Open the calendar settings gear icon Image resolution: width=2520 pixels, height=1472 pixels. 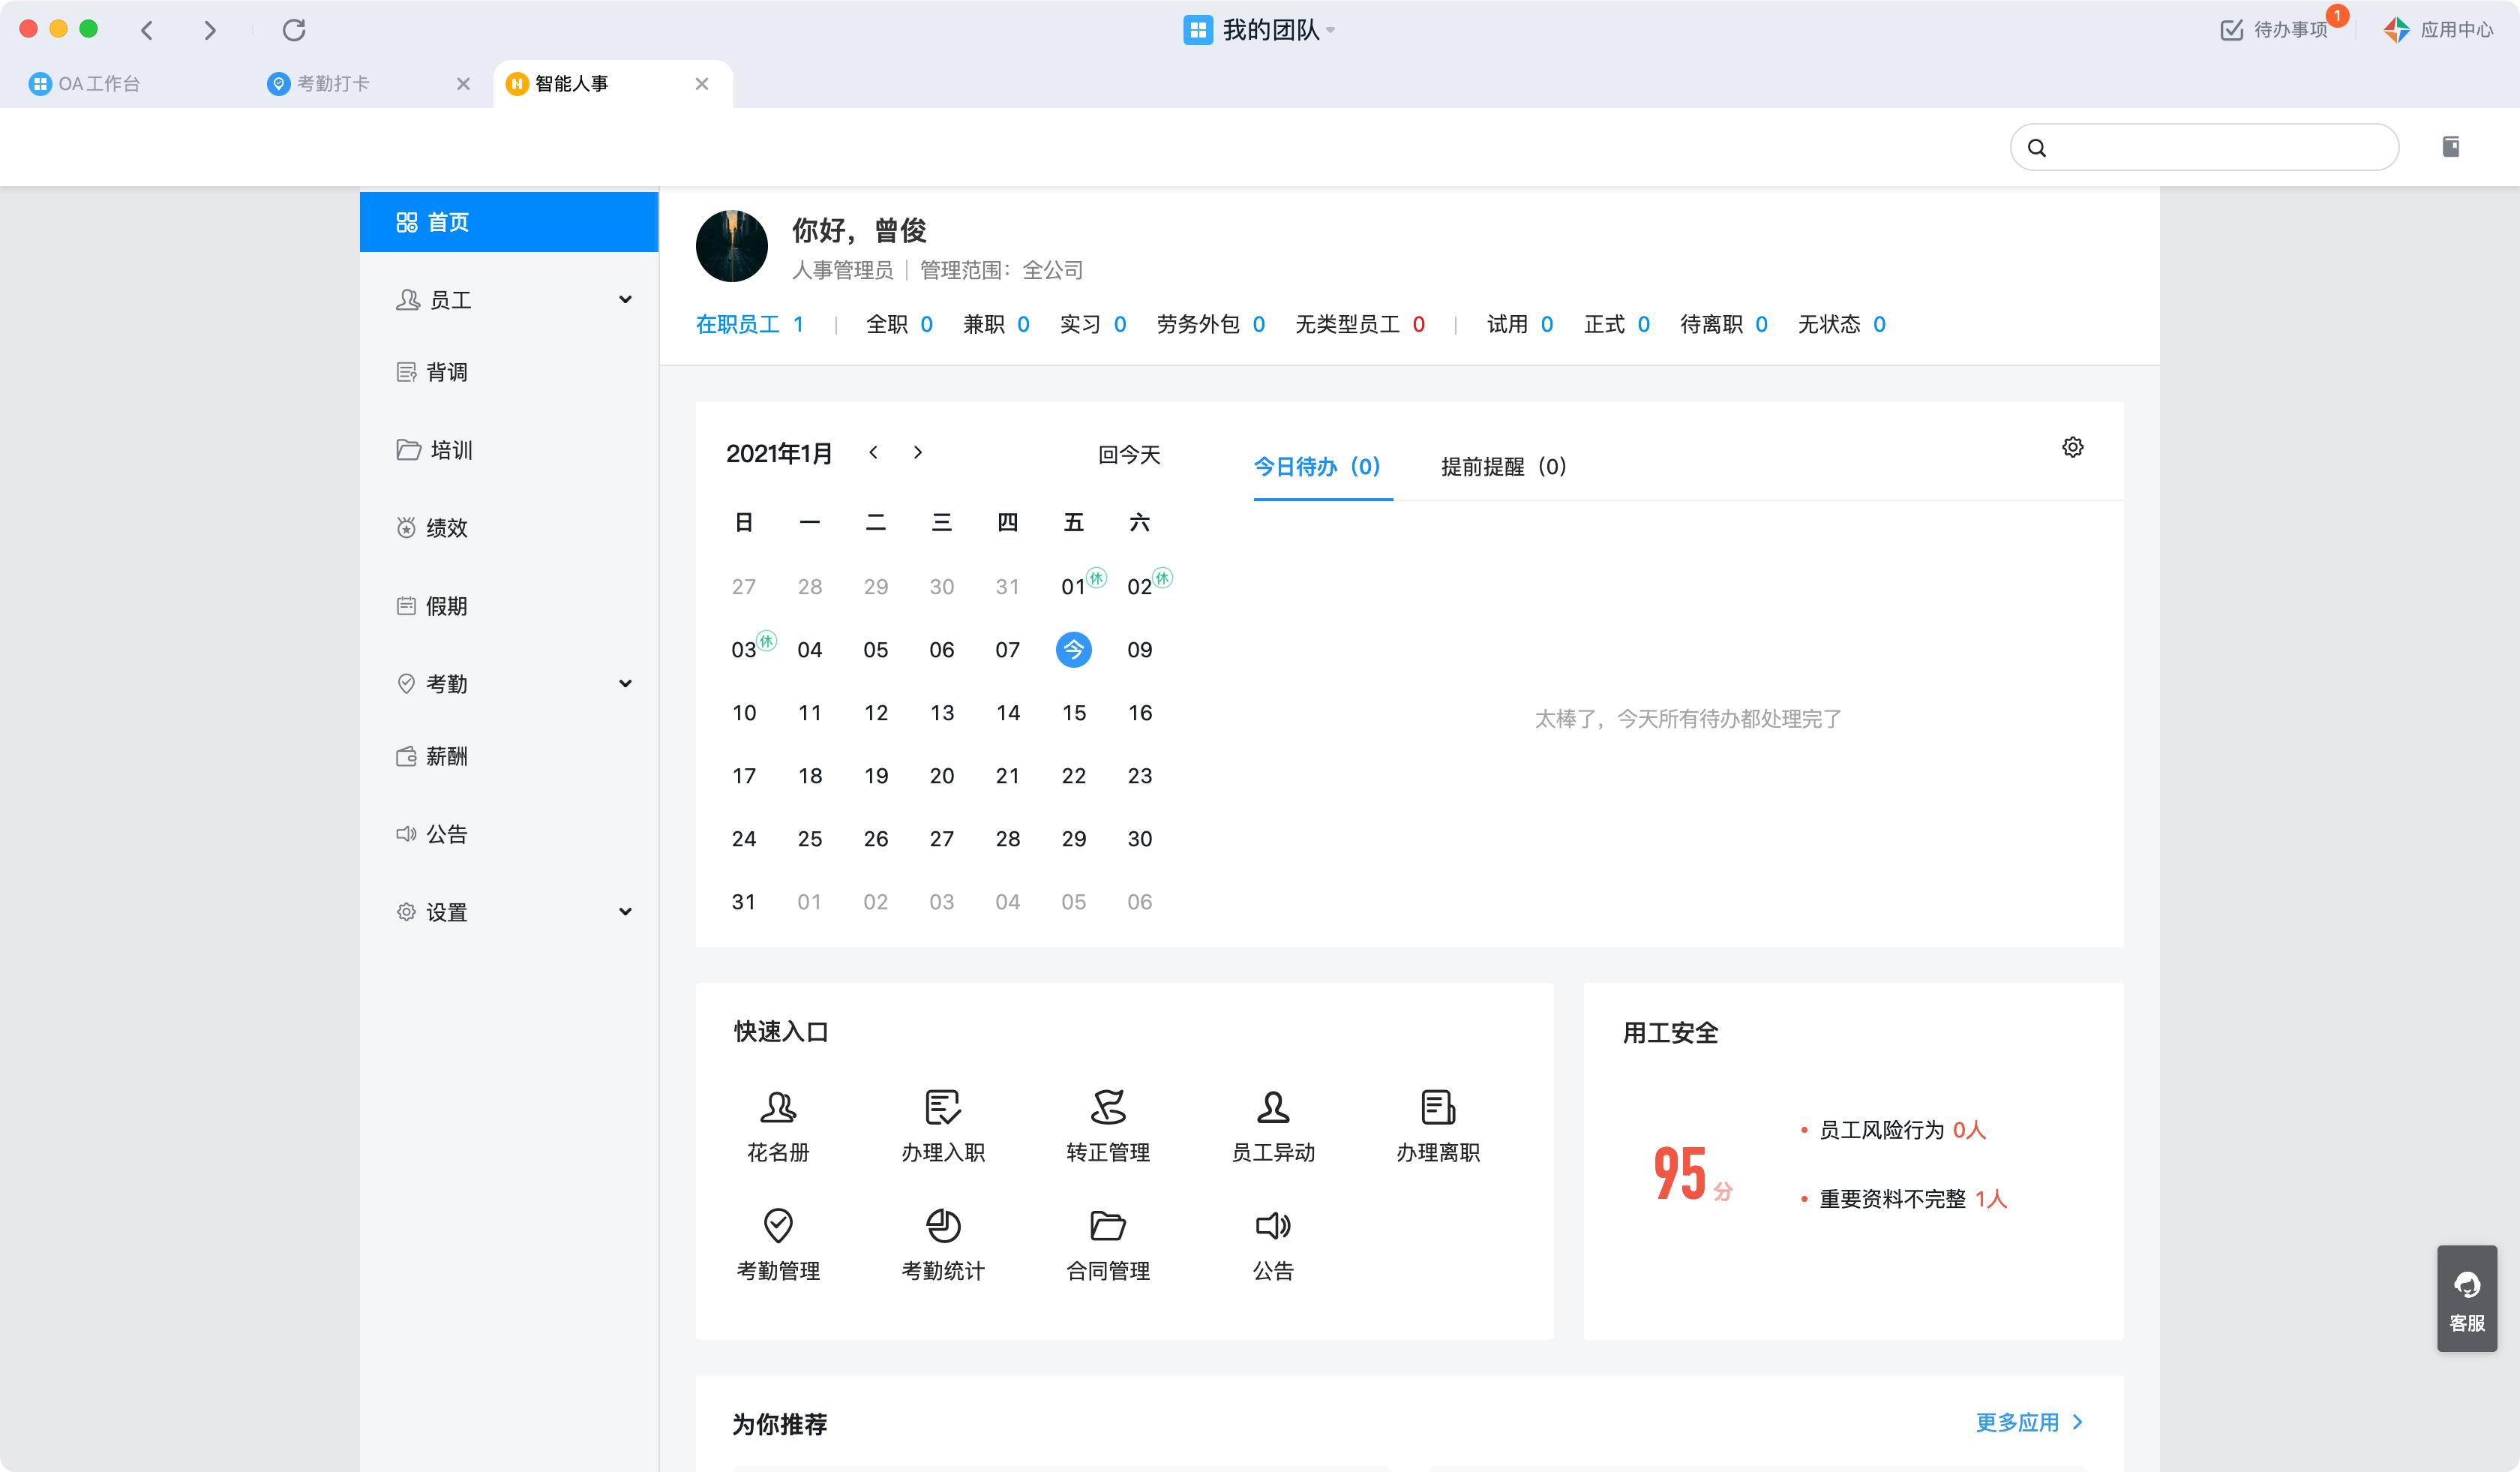pos(2072,447)
